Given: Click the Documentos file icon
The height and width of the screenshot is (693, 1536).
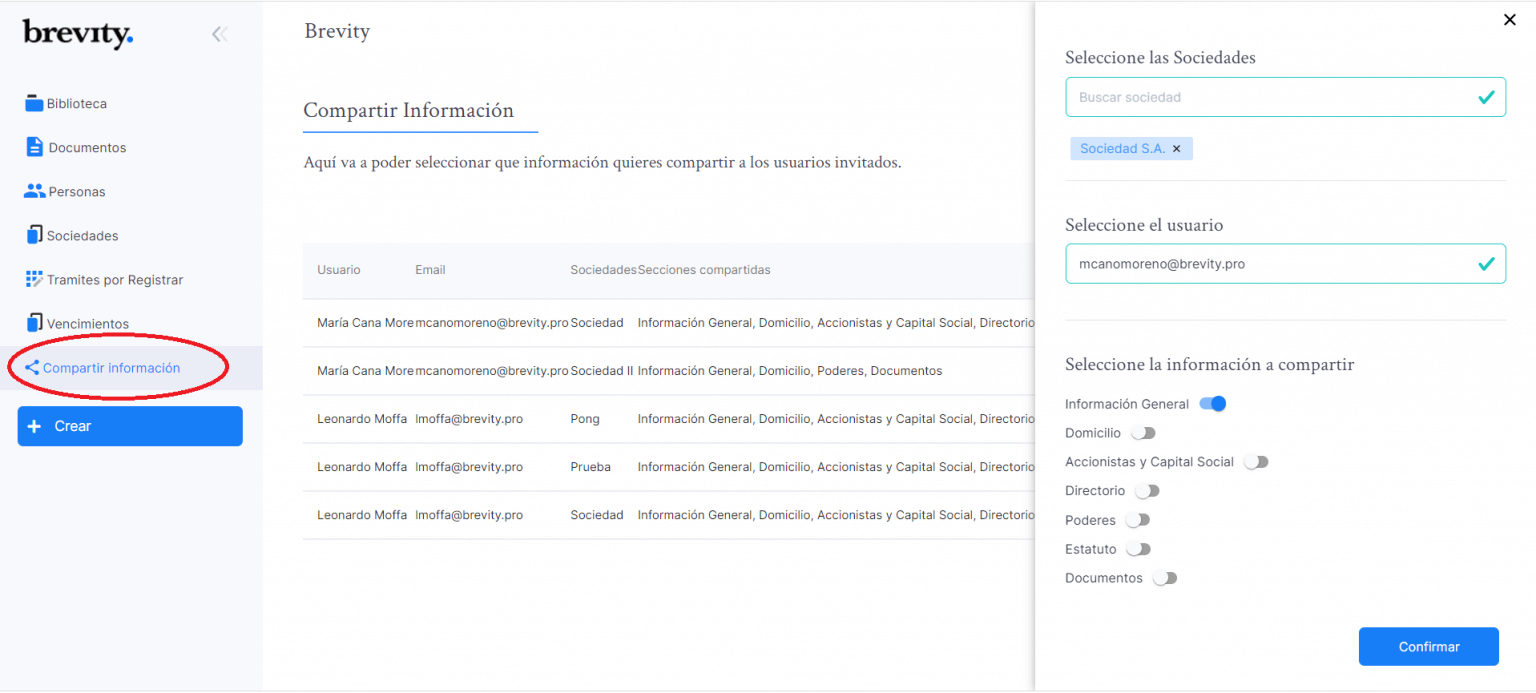Looking at the screenshot, I should pyautogui.click(x=34, y=147).
